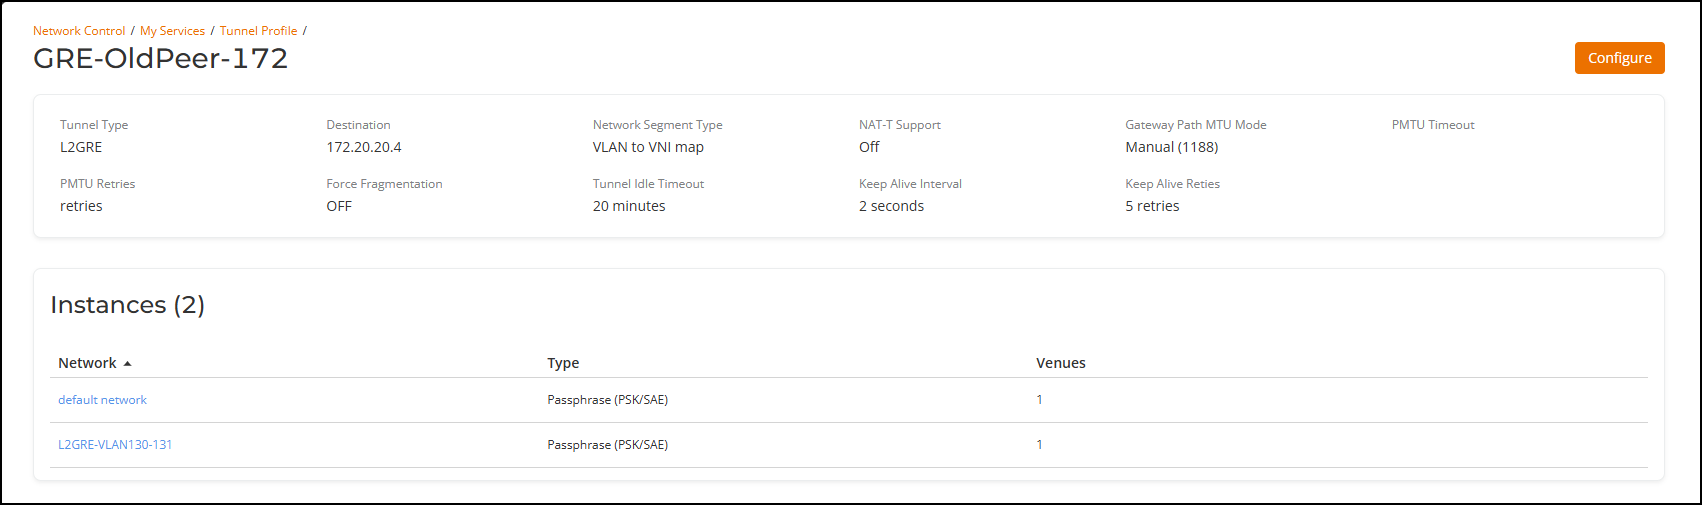Click the Passphrase type in L2GRE-VLAN130-131 row
Image resolution: width=1702 pixels, height=505 pixels.
tap(607, 445)
